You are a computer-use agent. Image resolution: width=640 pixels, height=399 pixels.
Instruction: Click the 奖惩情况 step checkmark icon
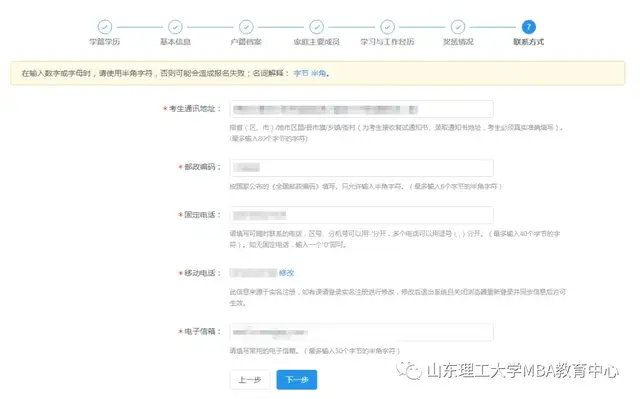pyautogui.click(x=458, y=27)
